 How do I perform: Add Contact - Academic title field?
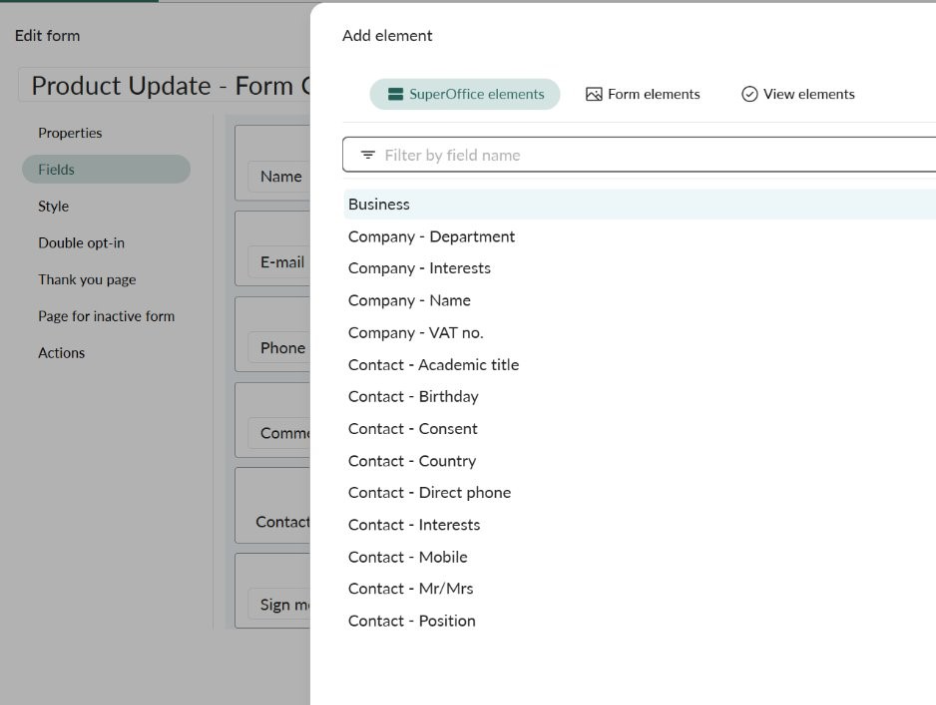(x=433, y=365)
